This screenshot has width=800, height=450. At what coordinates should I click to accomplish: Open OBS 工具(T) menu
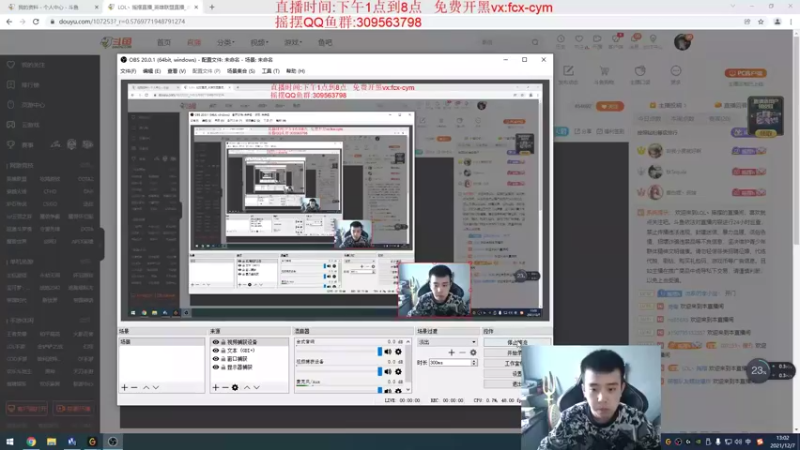270,71
